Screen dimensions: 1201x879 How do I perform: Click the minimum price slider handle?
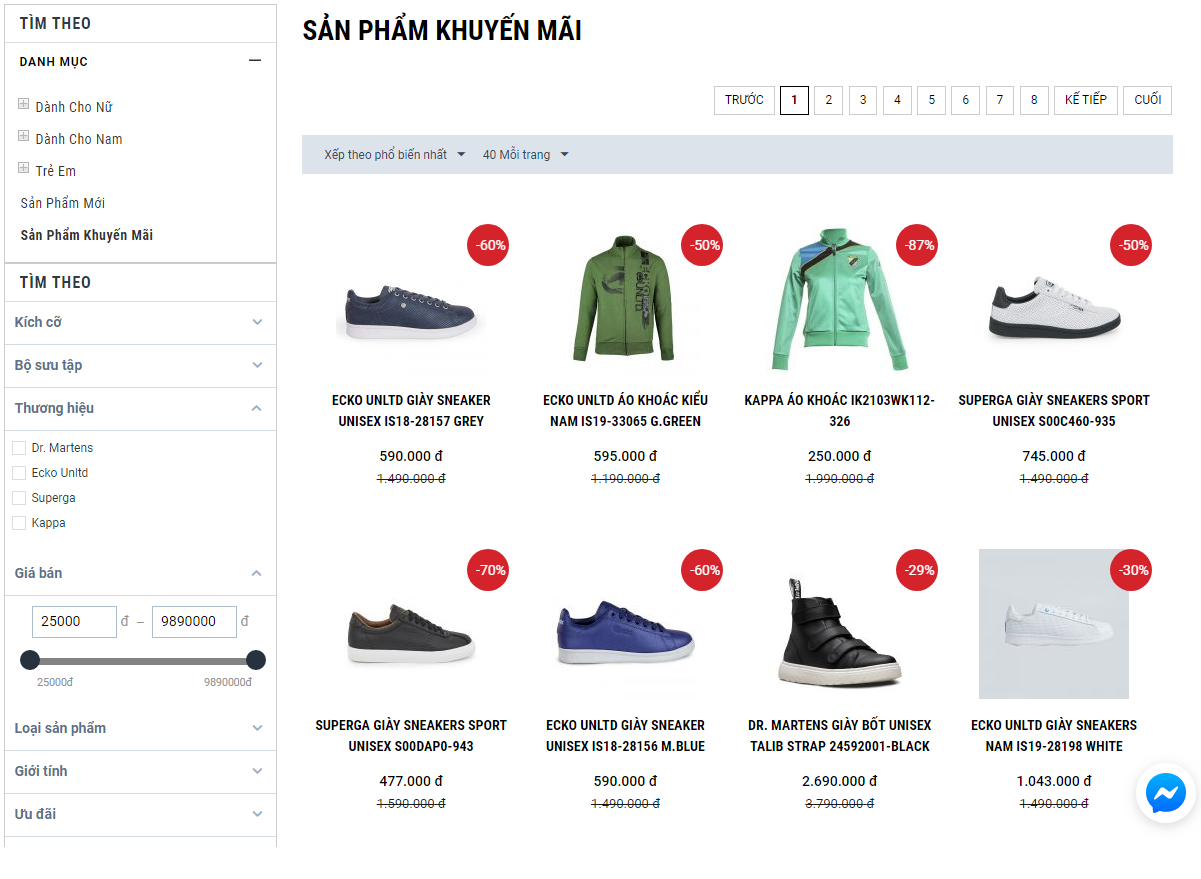(x=30, y=660)
